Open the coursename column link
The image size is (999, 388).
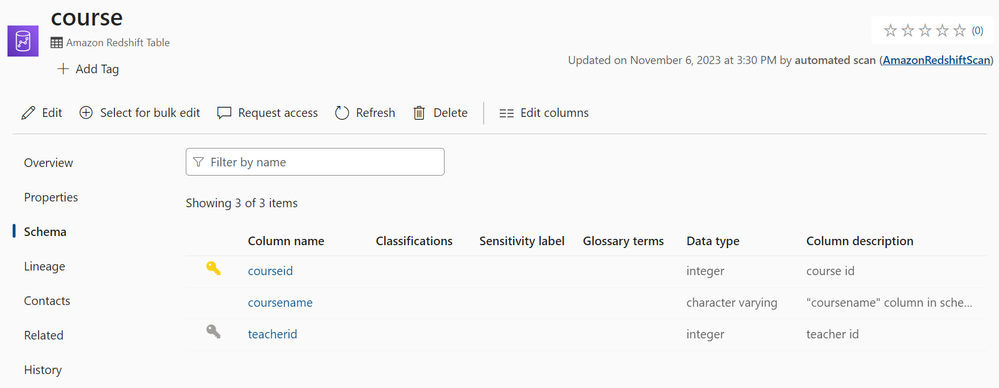coord(280,303)
